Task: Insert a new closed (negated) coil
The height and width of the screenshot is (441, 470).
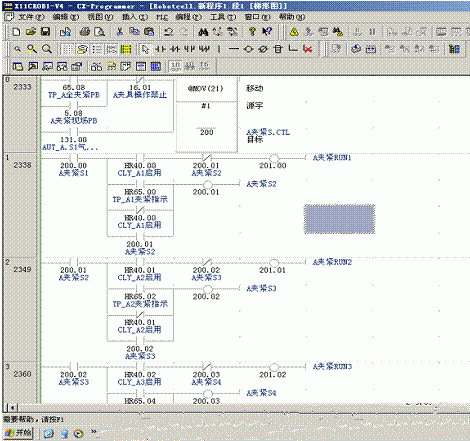Action: tap(263, 49)
